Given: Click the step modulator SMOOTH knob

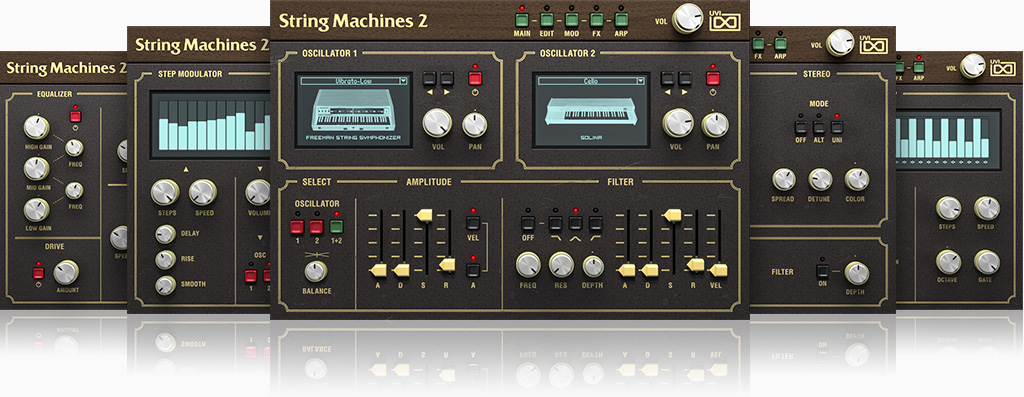Looking at the screenshot, I should tap(165, 285).
